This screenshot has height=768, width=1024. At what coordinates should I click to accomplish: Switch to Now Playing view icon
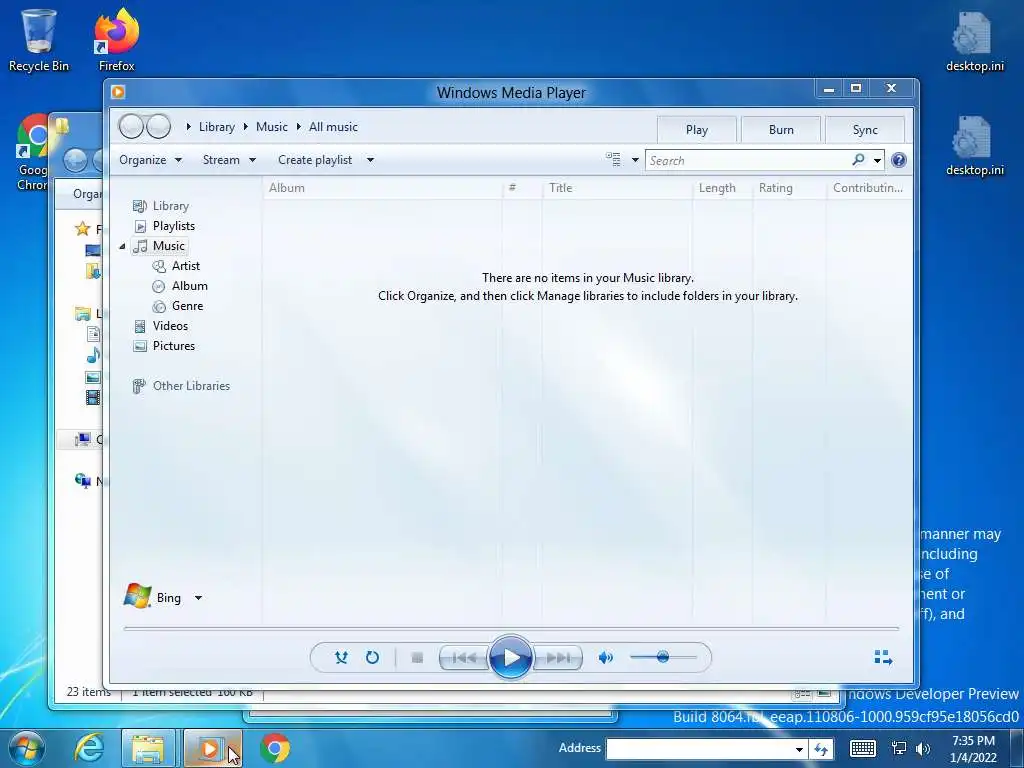[x=883, y=658]
